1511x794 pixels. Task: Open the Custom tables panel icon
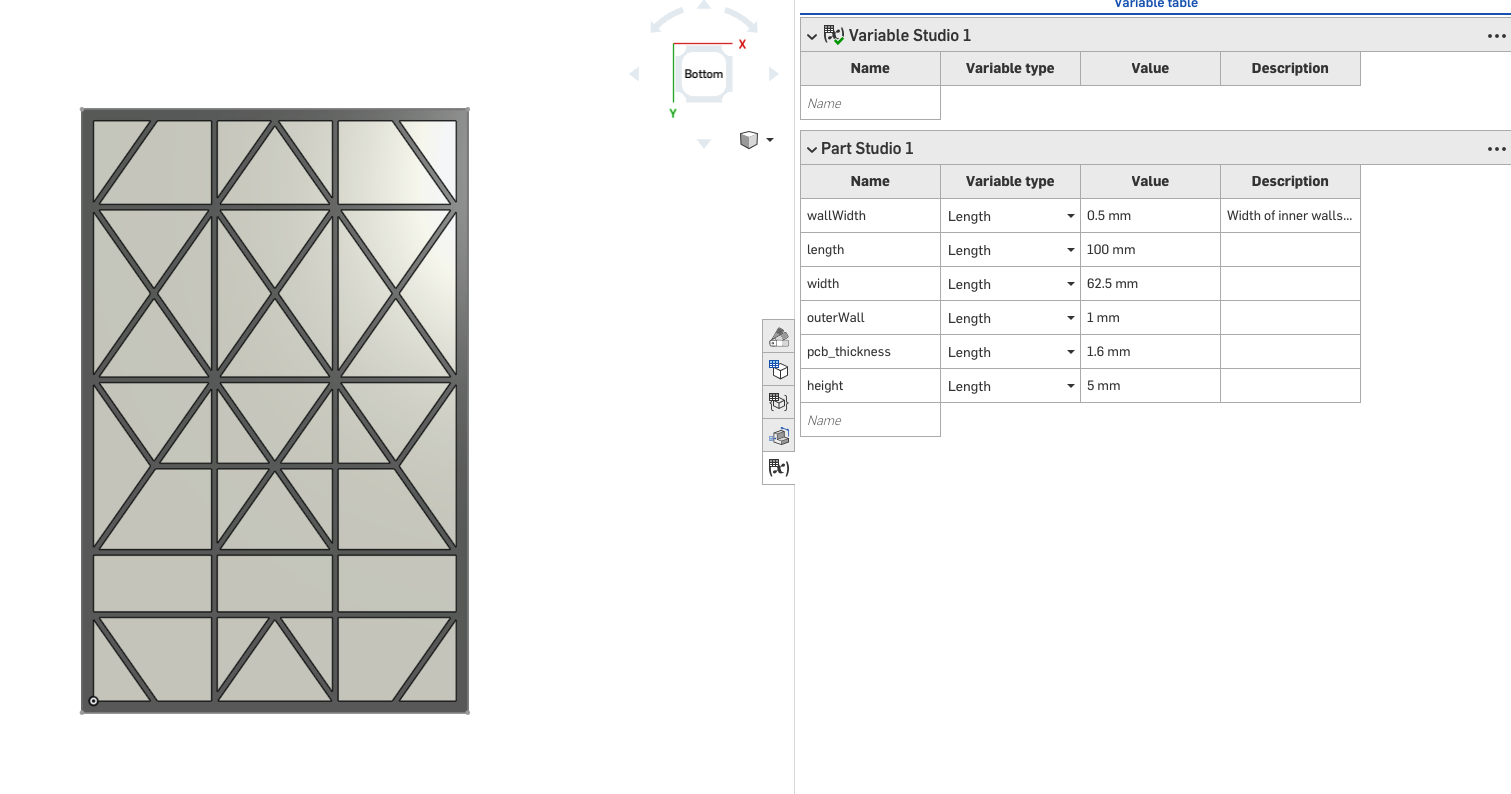click(x=779, y=403)
